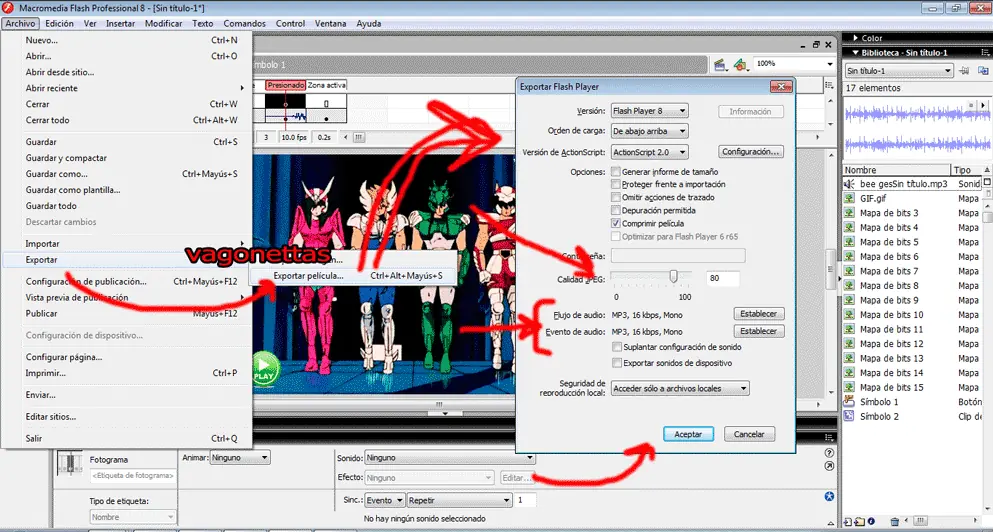Click the wide library state toggle icon

987,182
